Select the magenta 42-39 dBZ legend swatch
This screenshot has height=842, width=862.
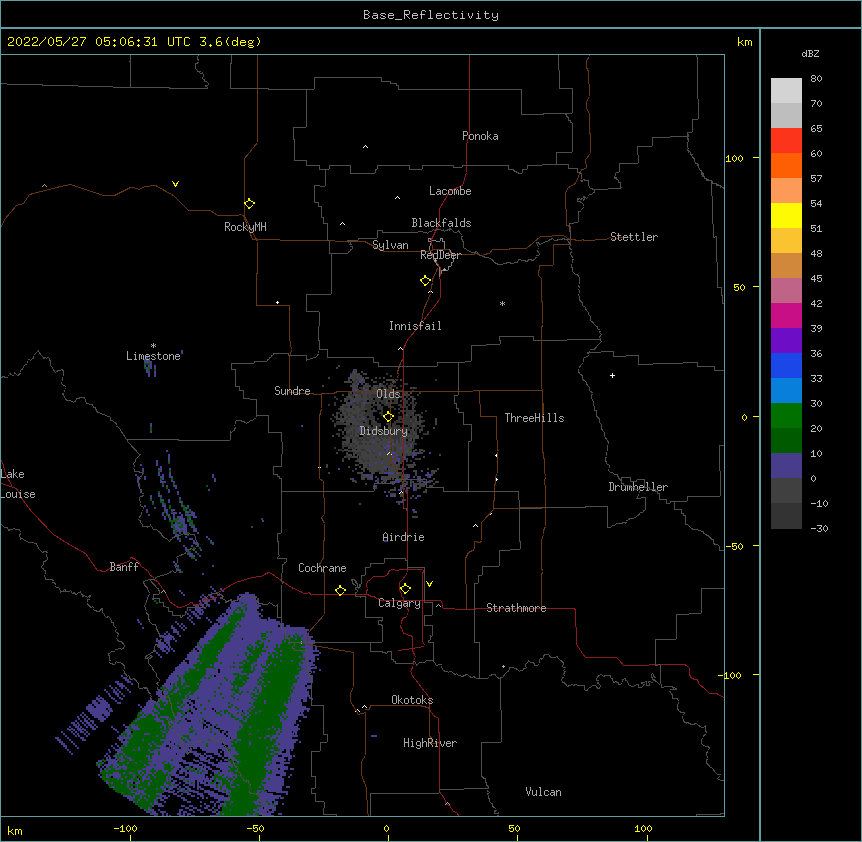pos(786,316)
